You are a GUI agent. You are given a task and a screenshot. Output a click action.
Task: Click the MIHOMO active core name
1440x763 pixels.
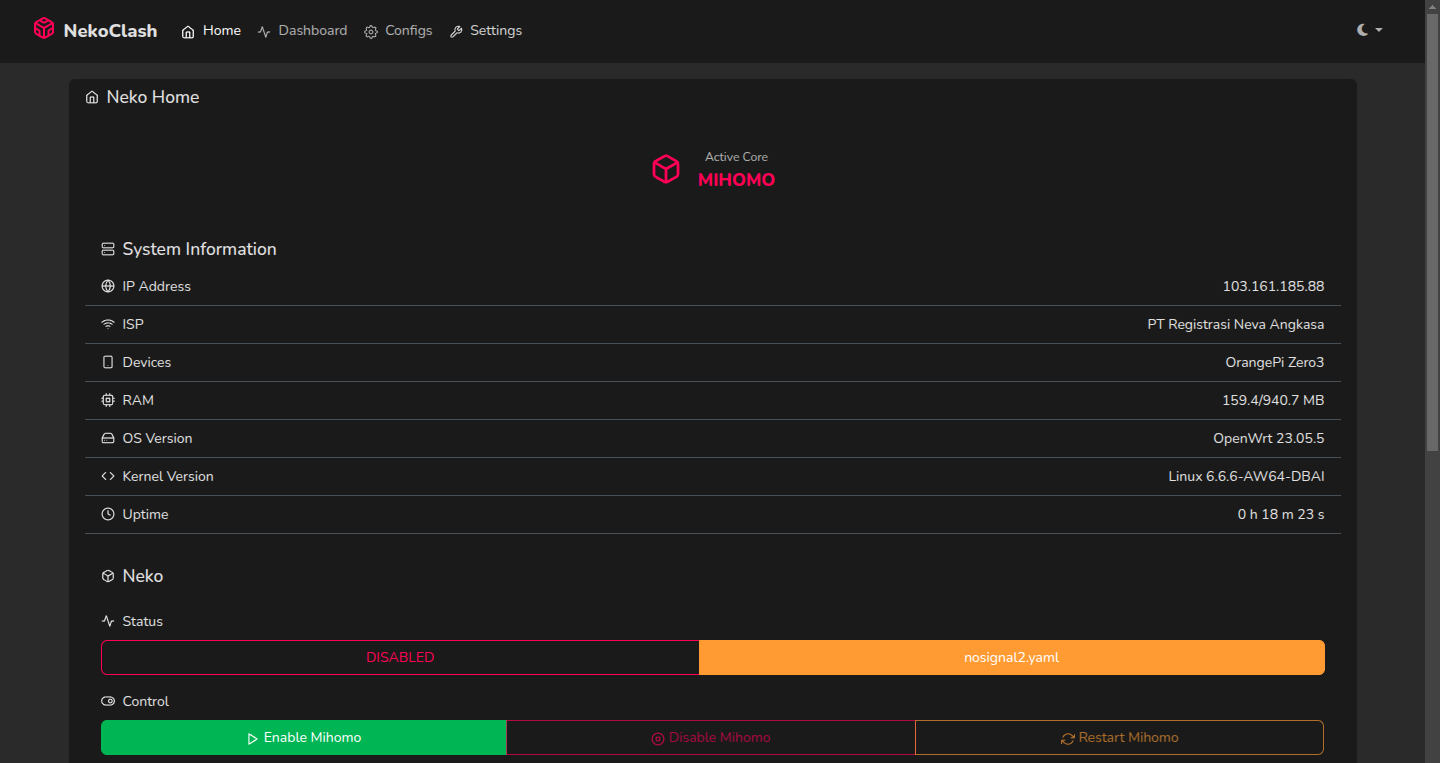(736, 180)
